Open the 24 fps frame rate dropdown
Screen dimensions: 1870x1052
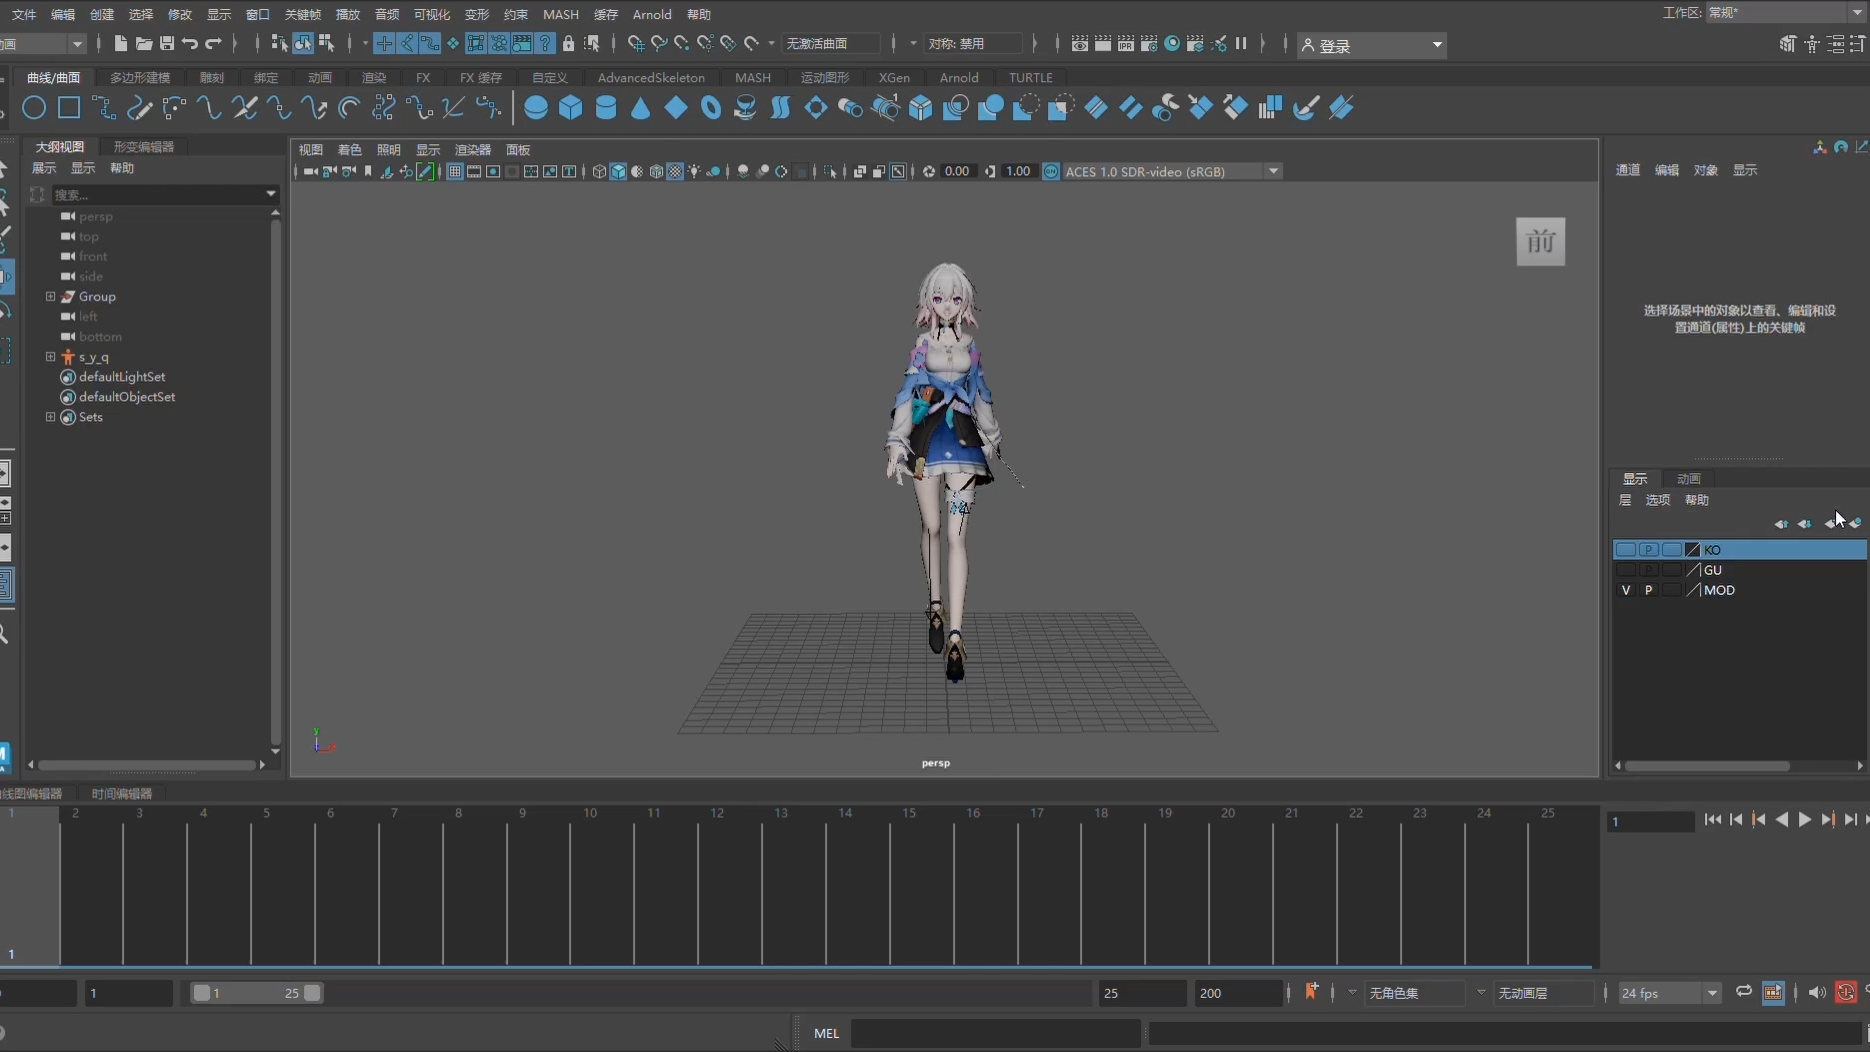[1669, 993]
